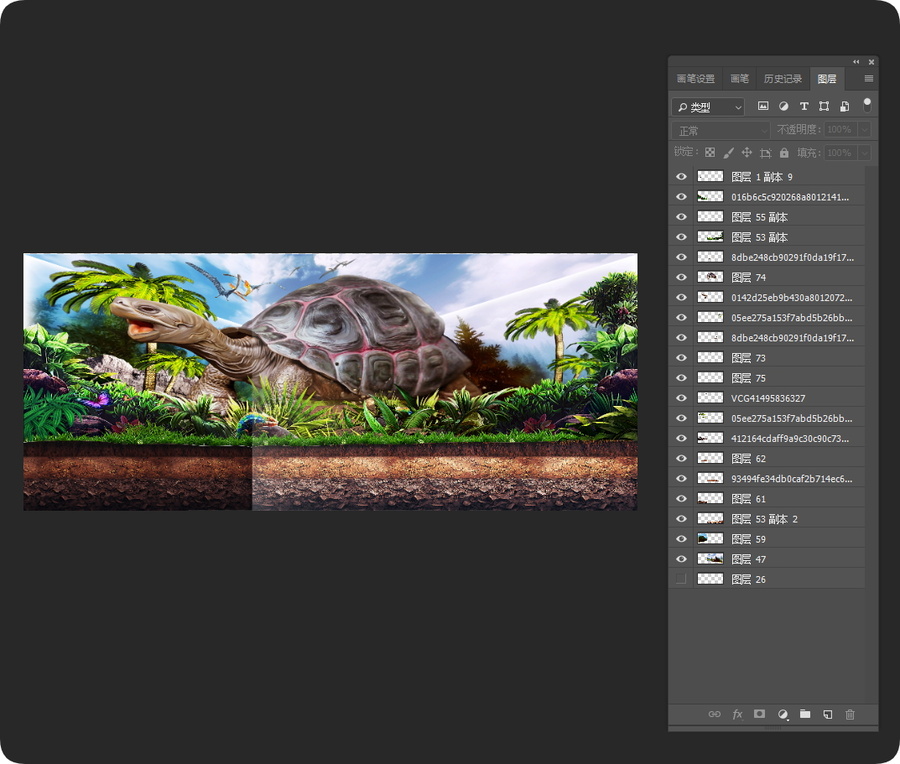Image resolution: width=900 pixels, height=764 pixels.
Task: Select layer 016b6c5c920268a8012141...
Action: point(767,197)
